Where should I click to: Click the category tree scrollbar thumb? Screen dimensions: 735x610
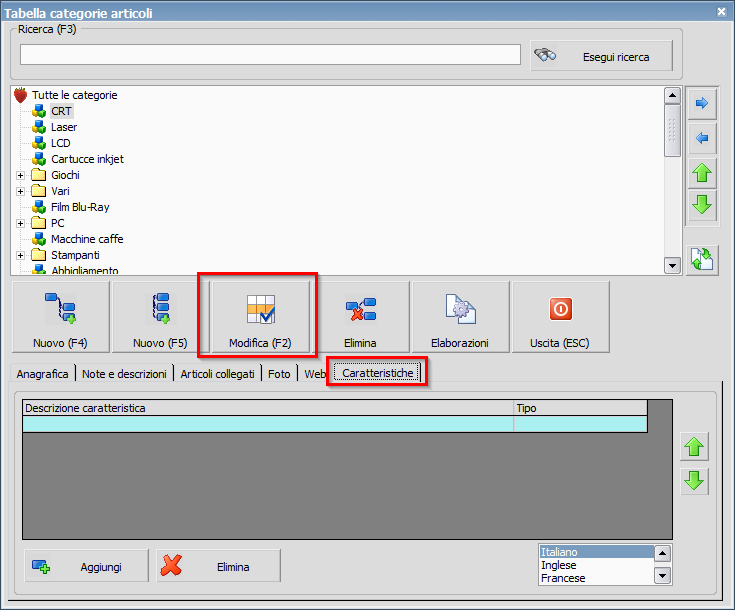point(673,130)
